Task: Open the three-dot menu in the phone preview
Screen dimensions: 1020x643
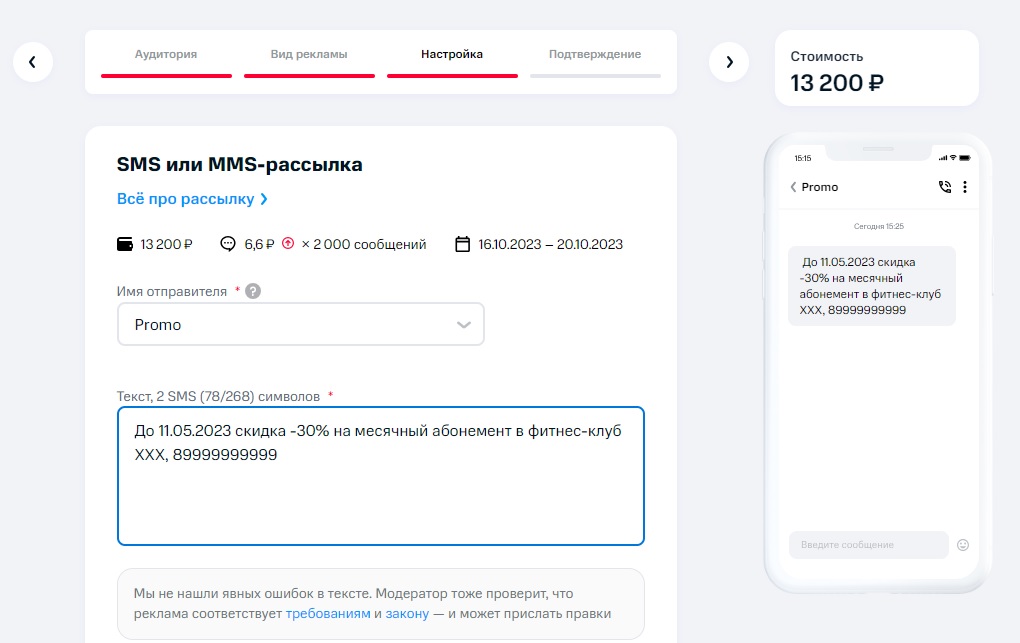Action: tap(964, 187)
